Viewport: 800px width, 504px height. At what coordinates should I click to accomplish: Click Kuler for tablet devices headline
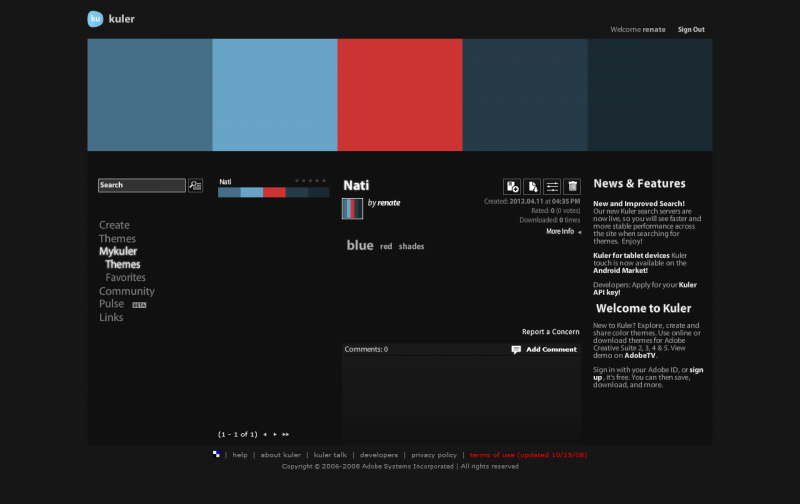click(x=631, y=256)
